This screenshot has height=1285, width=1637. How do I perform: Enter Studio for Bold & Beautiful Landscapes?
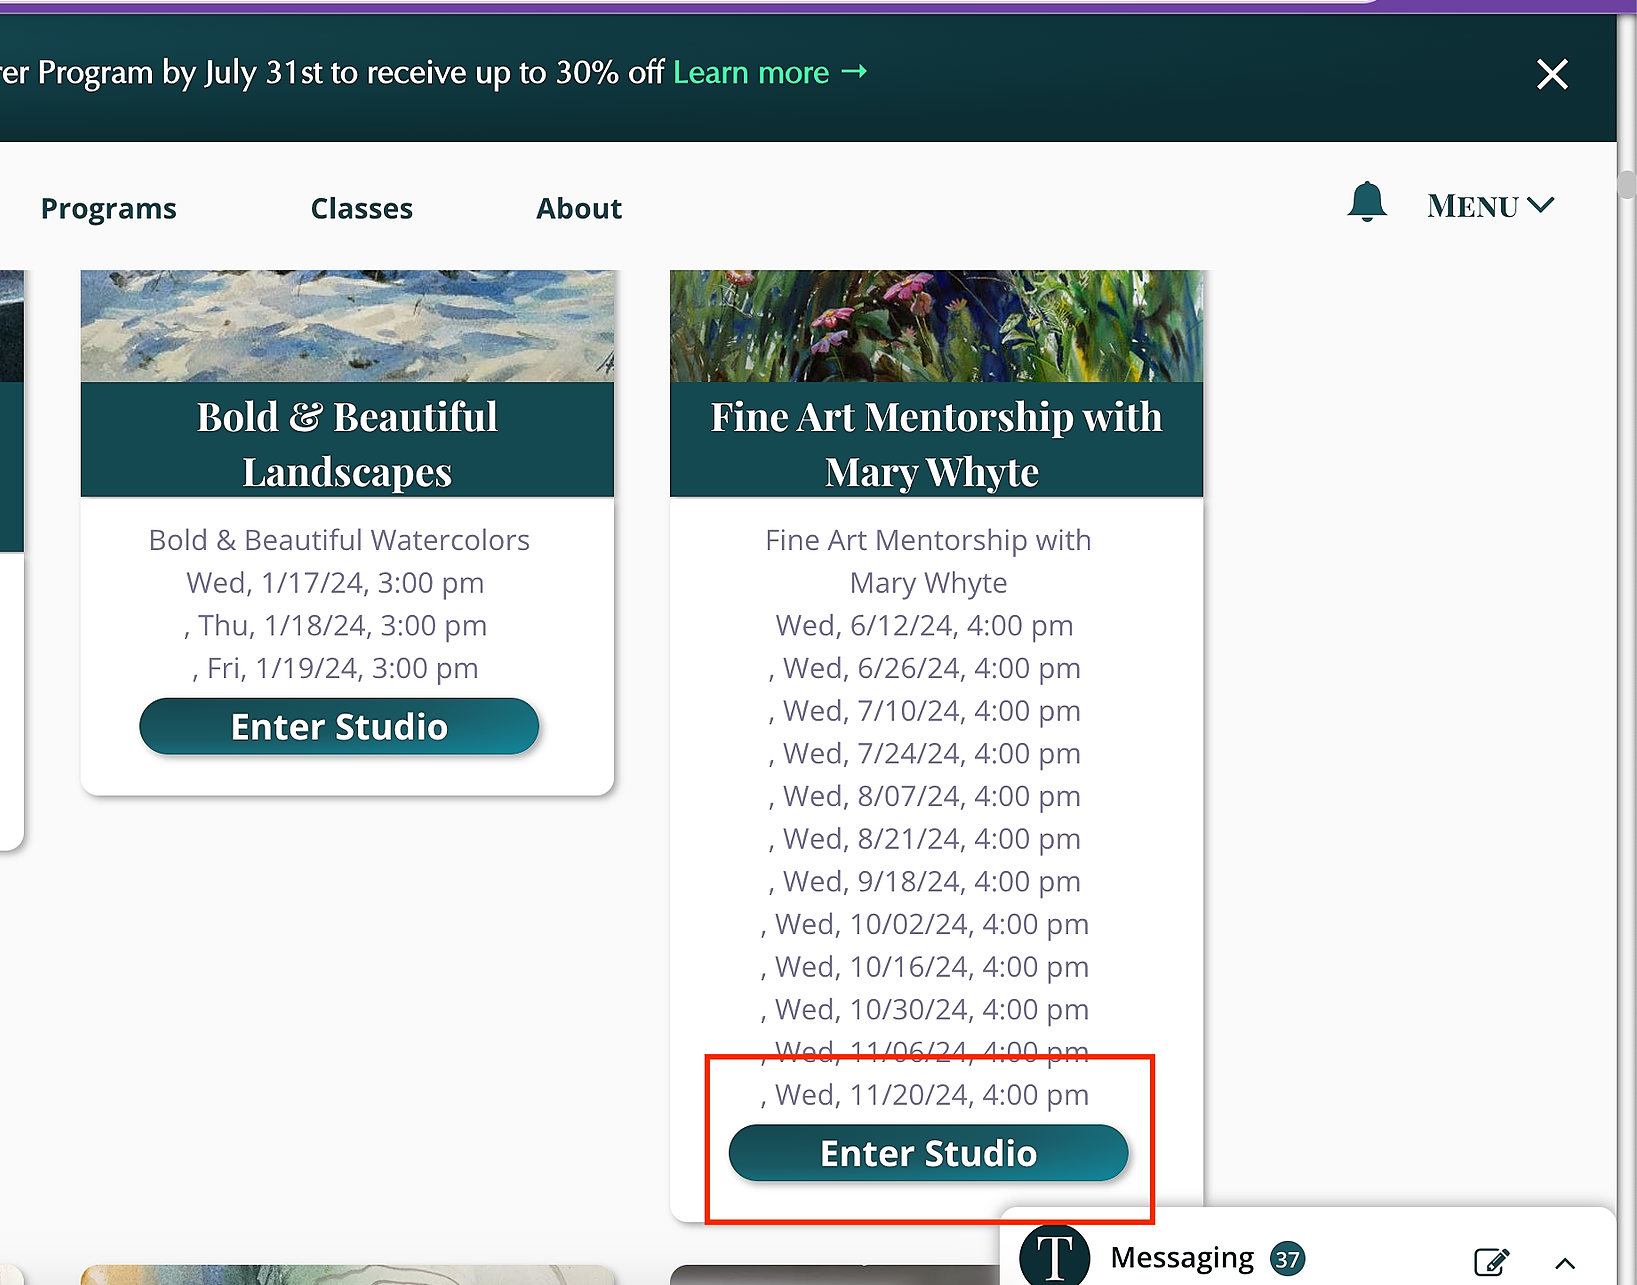click(x=339, y=727)
